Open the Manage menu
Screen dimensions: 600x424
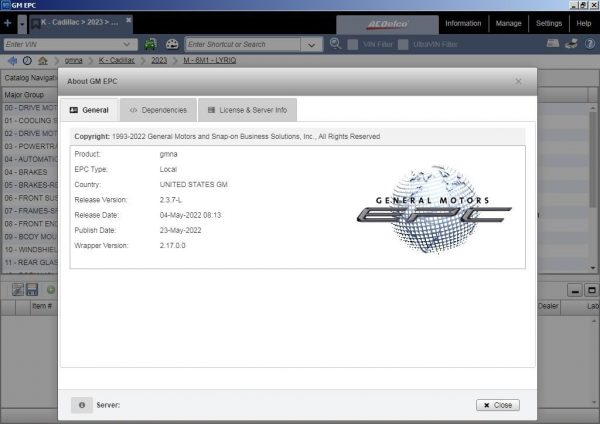pyautogui.click(x=508, y=23)
